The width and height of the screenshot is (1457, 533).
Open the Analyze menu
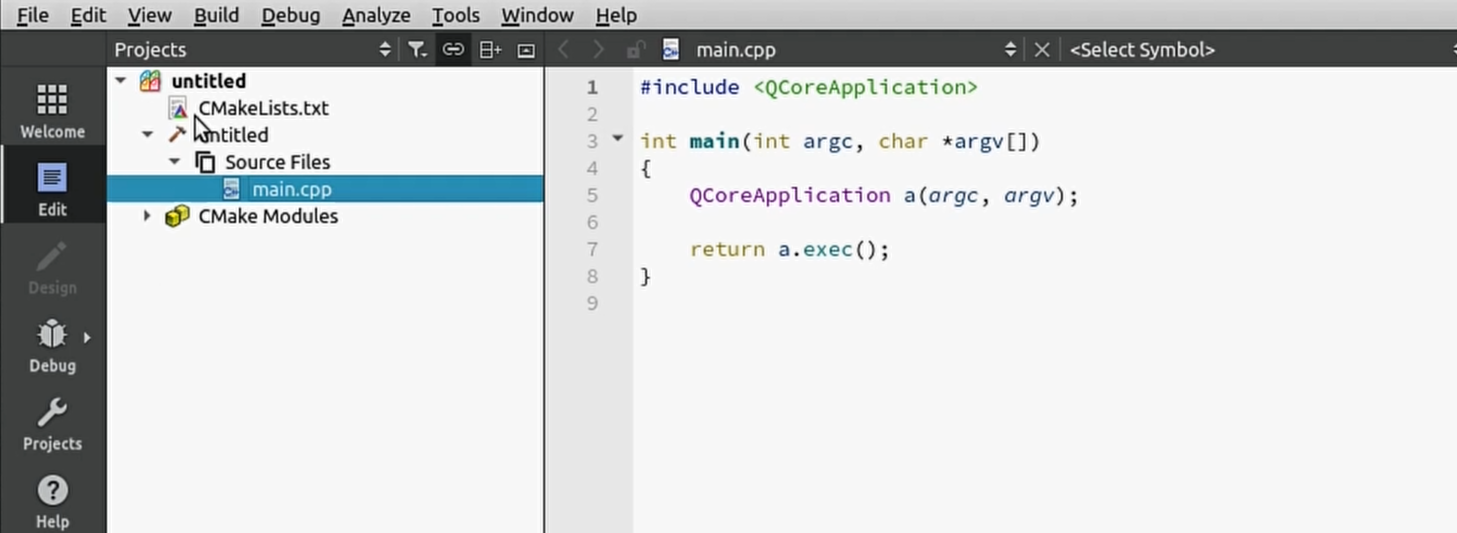[376, 15]
